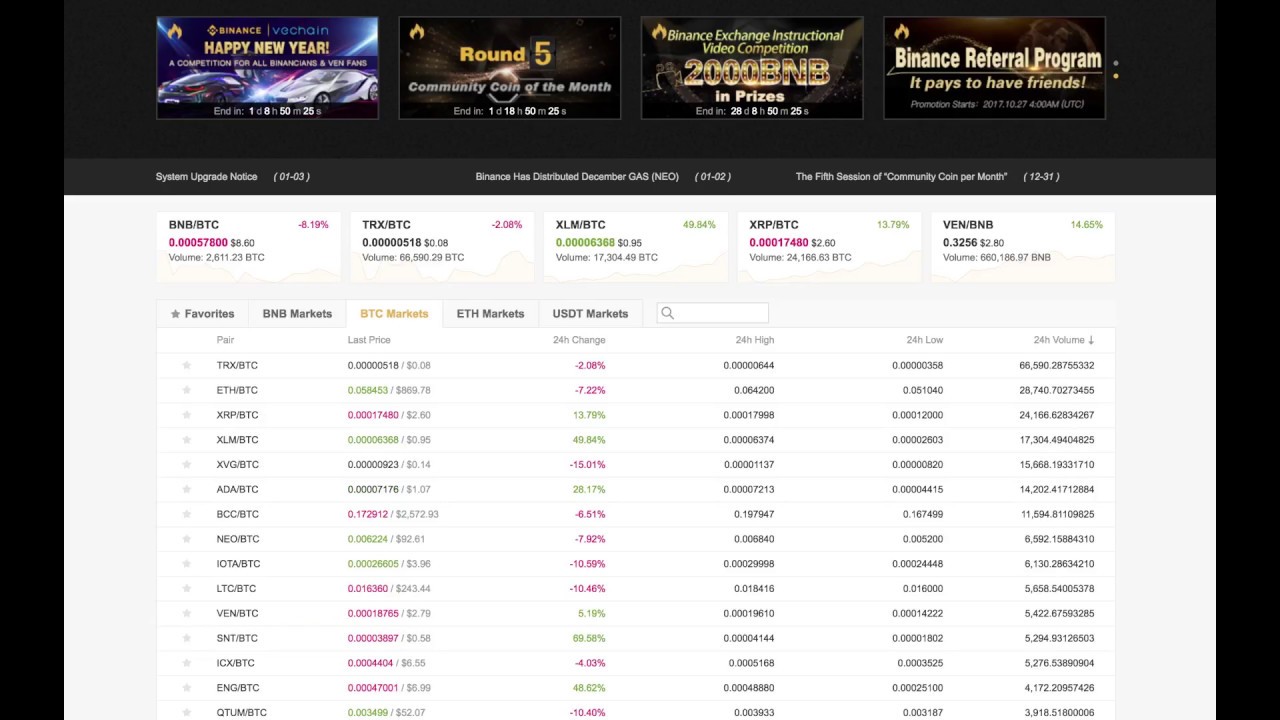
Task: Star the XLM/BTC pair as favorite
Action: pos(186,440)
